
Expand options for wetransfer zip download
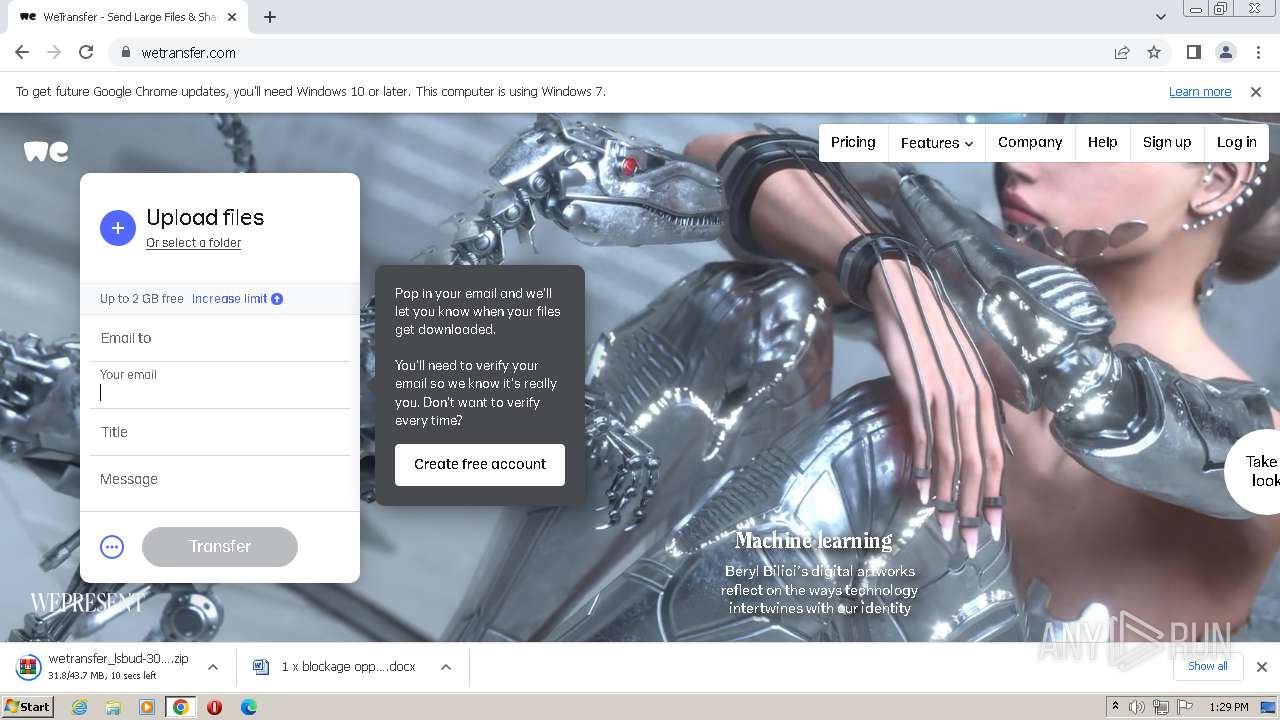click(x=212, y=667)
